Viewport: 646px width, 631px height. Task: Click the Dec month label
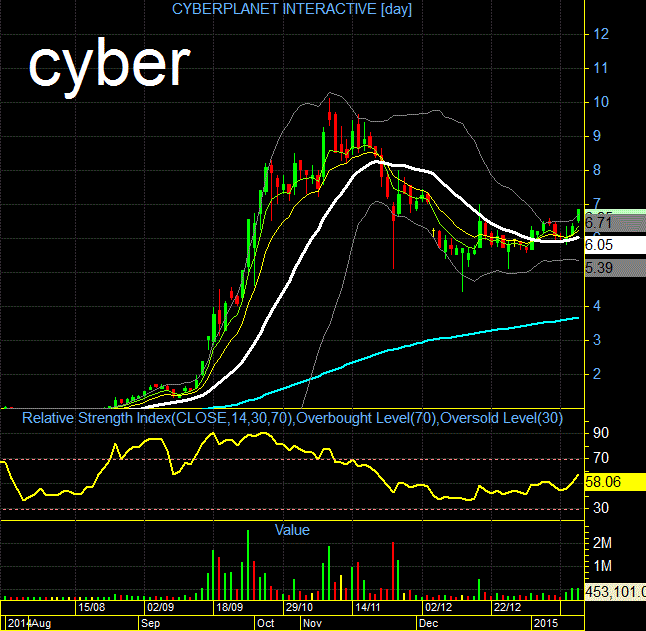pyautogui.click(x=428, y=623)
